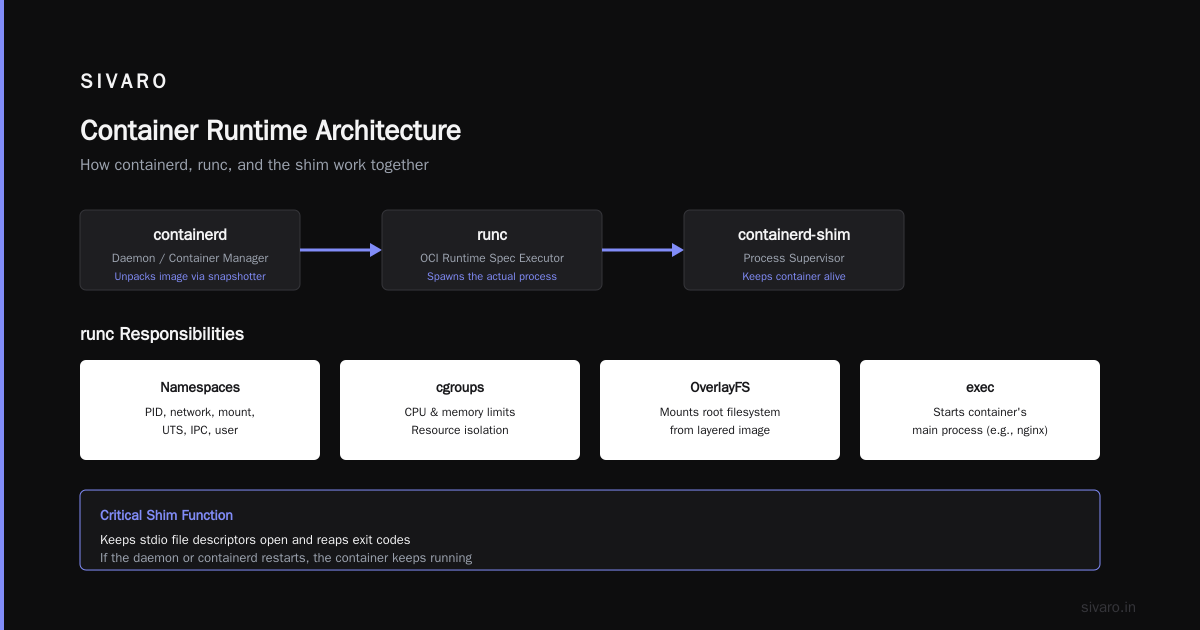Click 'from layered image' text
Viewport: 1200px width, 630px height.
tap(720, 430)
